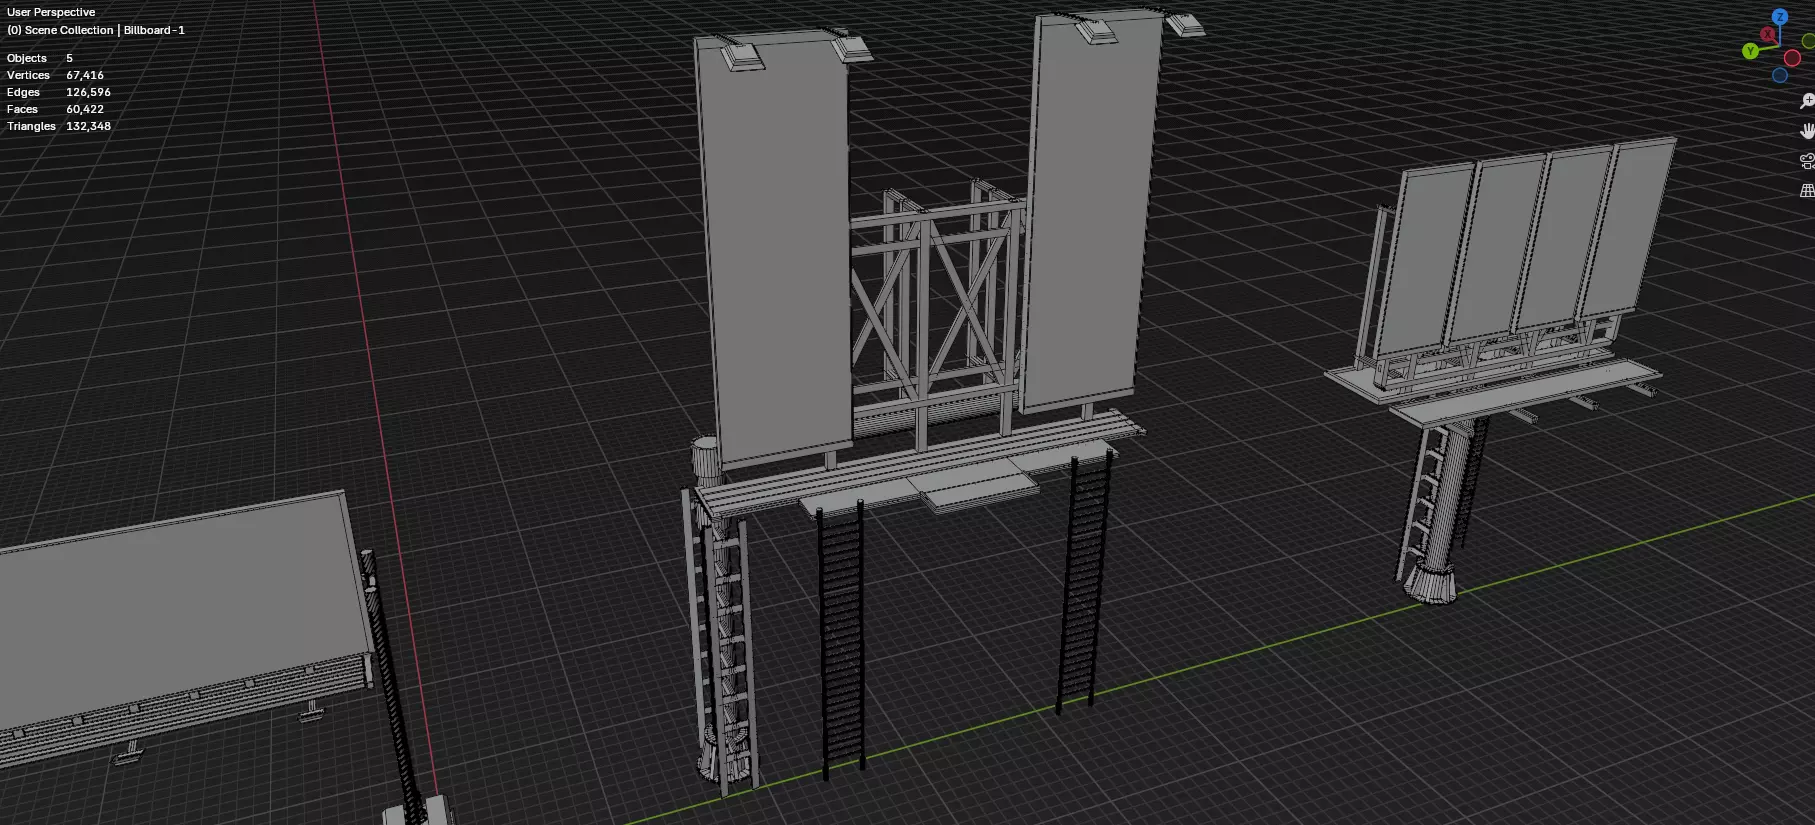Click the red X axis gizmo handle
The height and width of the screenshot is (825, 1815).
pyautogui.click(x=1767, y=34)
